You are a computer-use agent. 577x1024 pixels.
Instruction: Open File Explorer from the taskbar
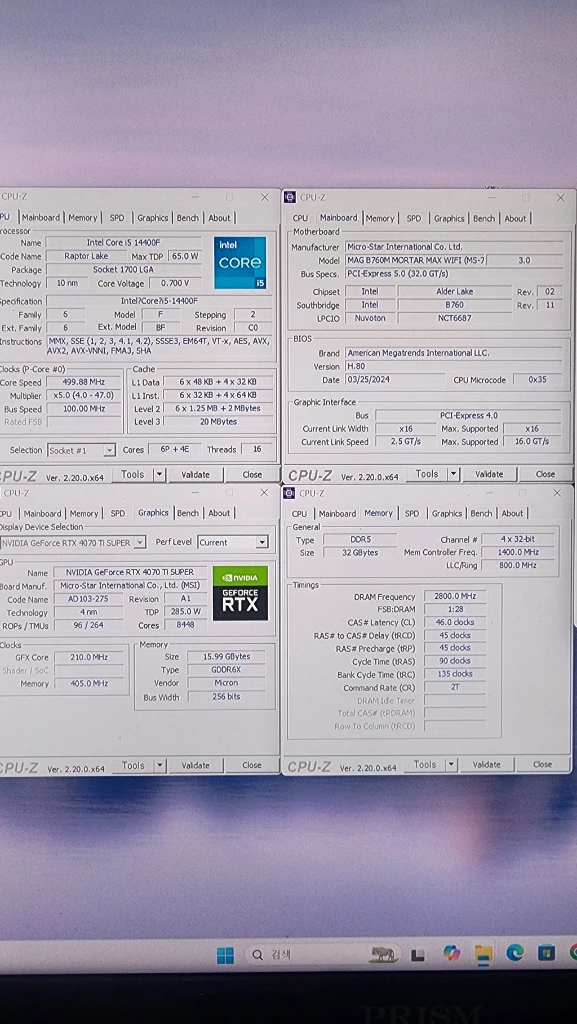point(483,954)
